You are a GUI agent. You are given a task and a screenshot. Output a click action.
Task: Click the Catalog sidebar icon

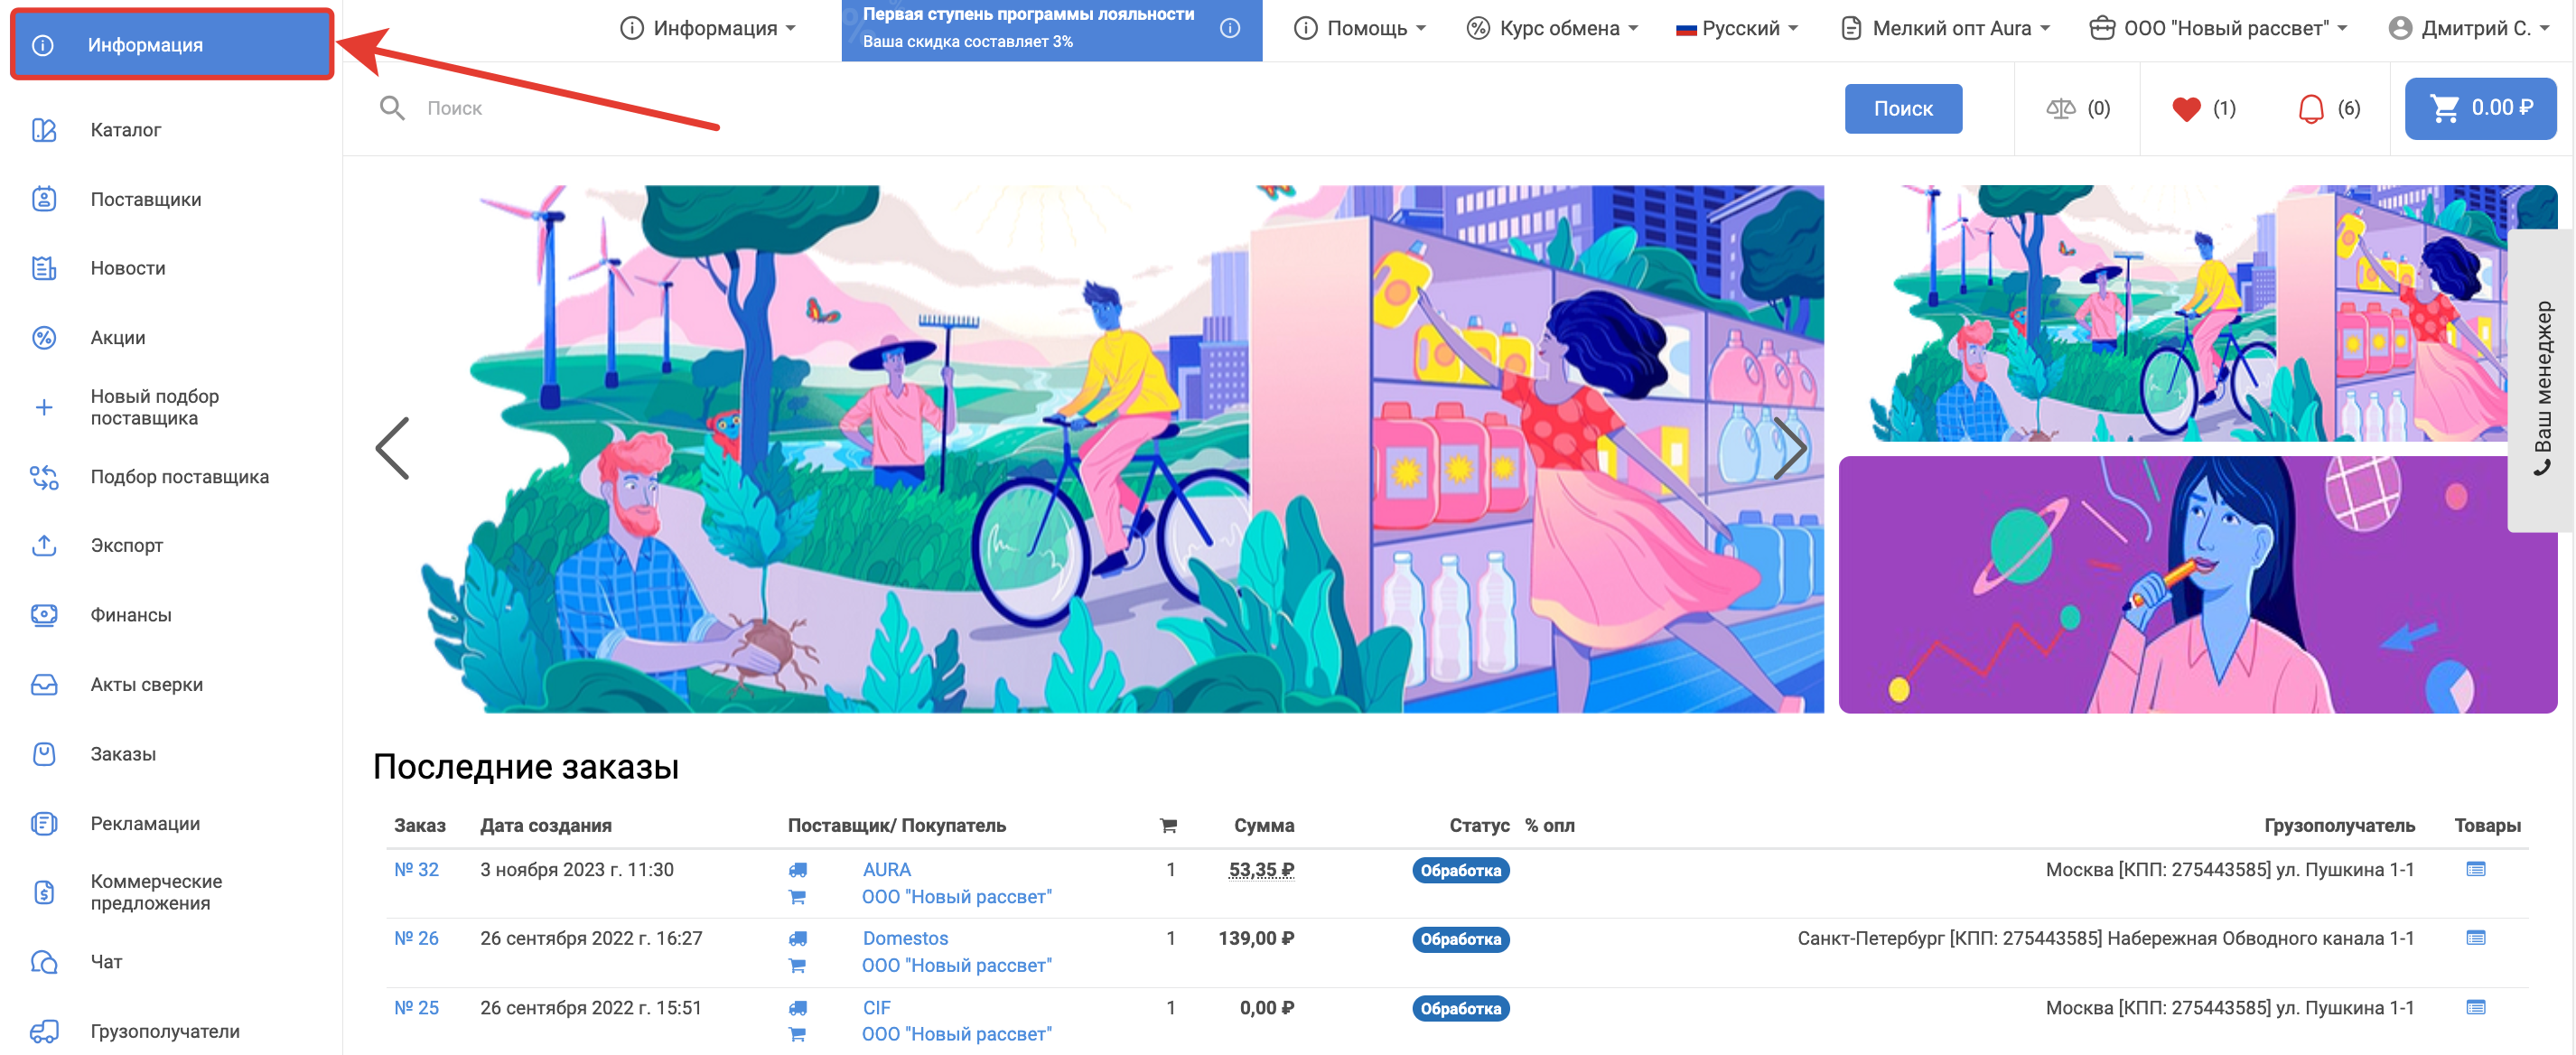pos(44,130)
